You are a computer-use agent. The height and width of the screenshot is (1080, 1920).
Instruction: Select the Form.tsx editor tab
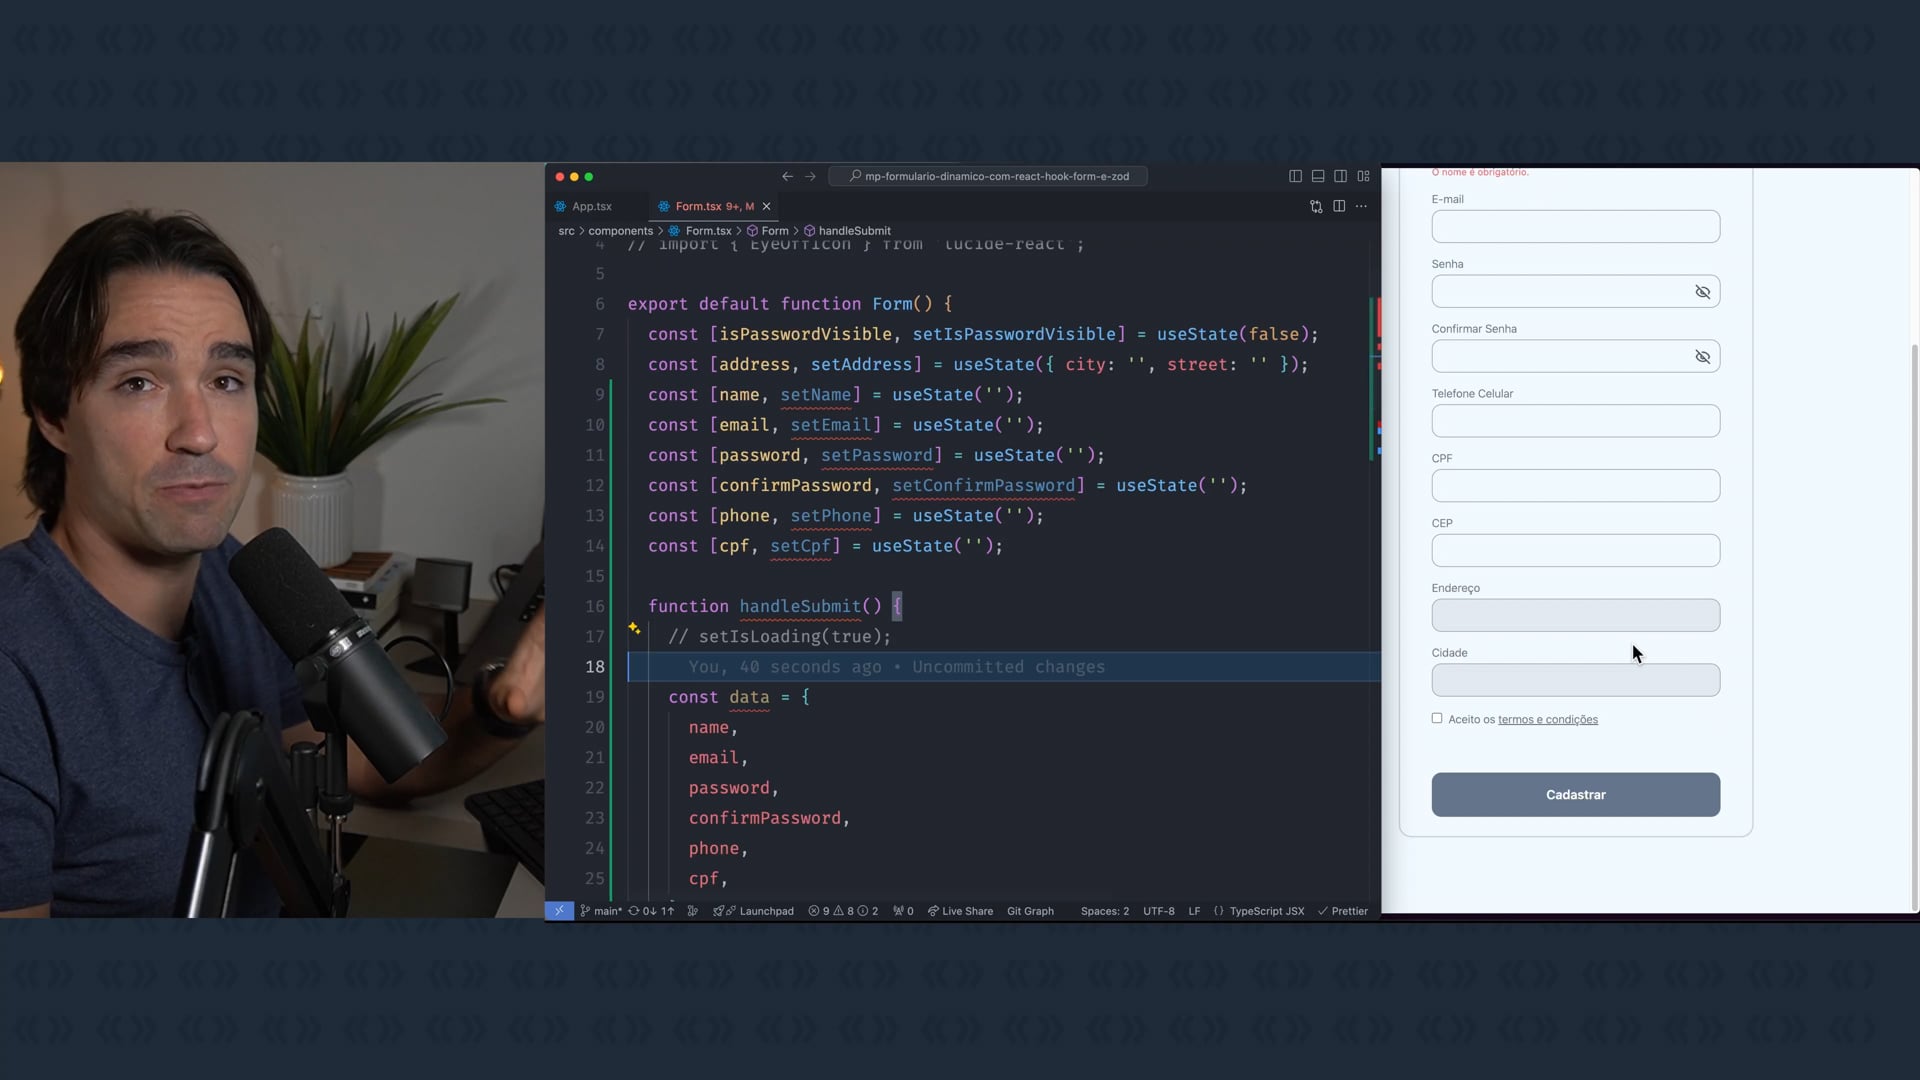pos(712,206)
